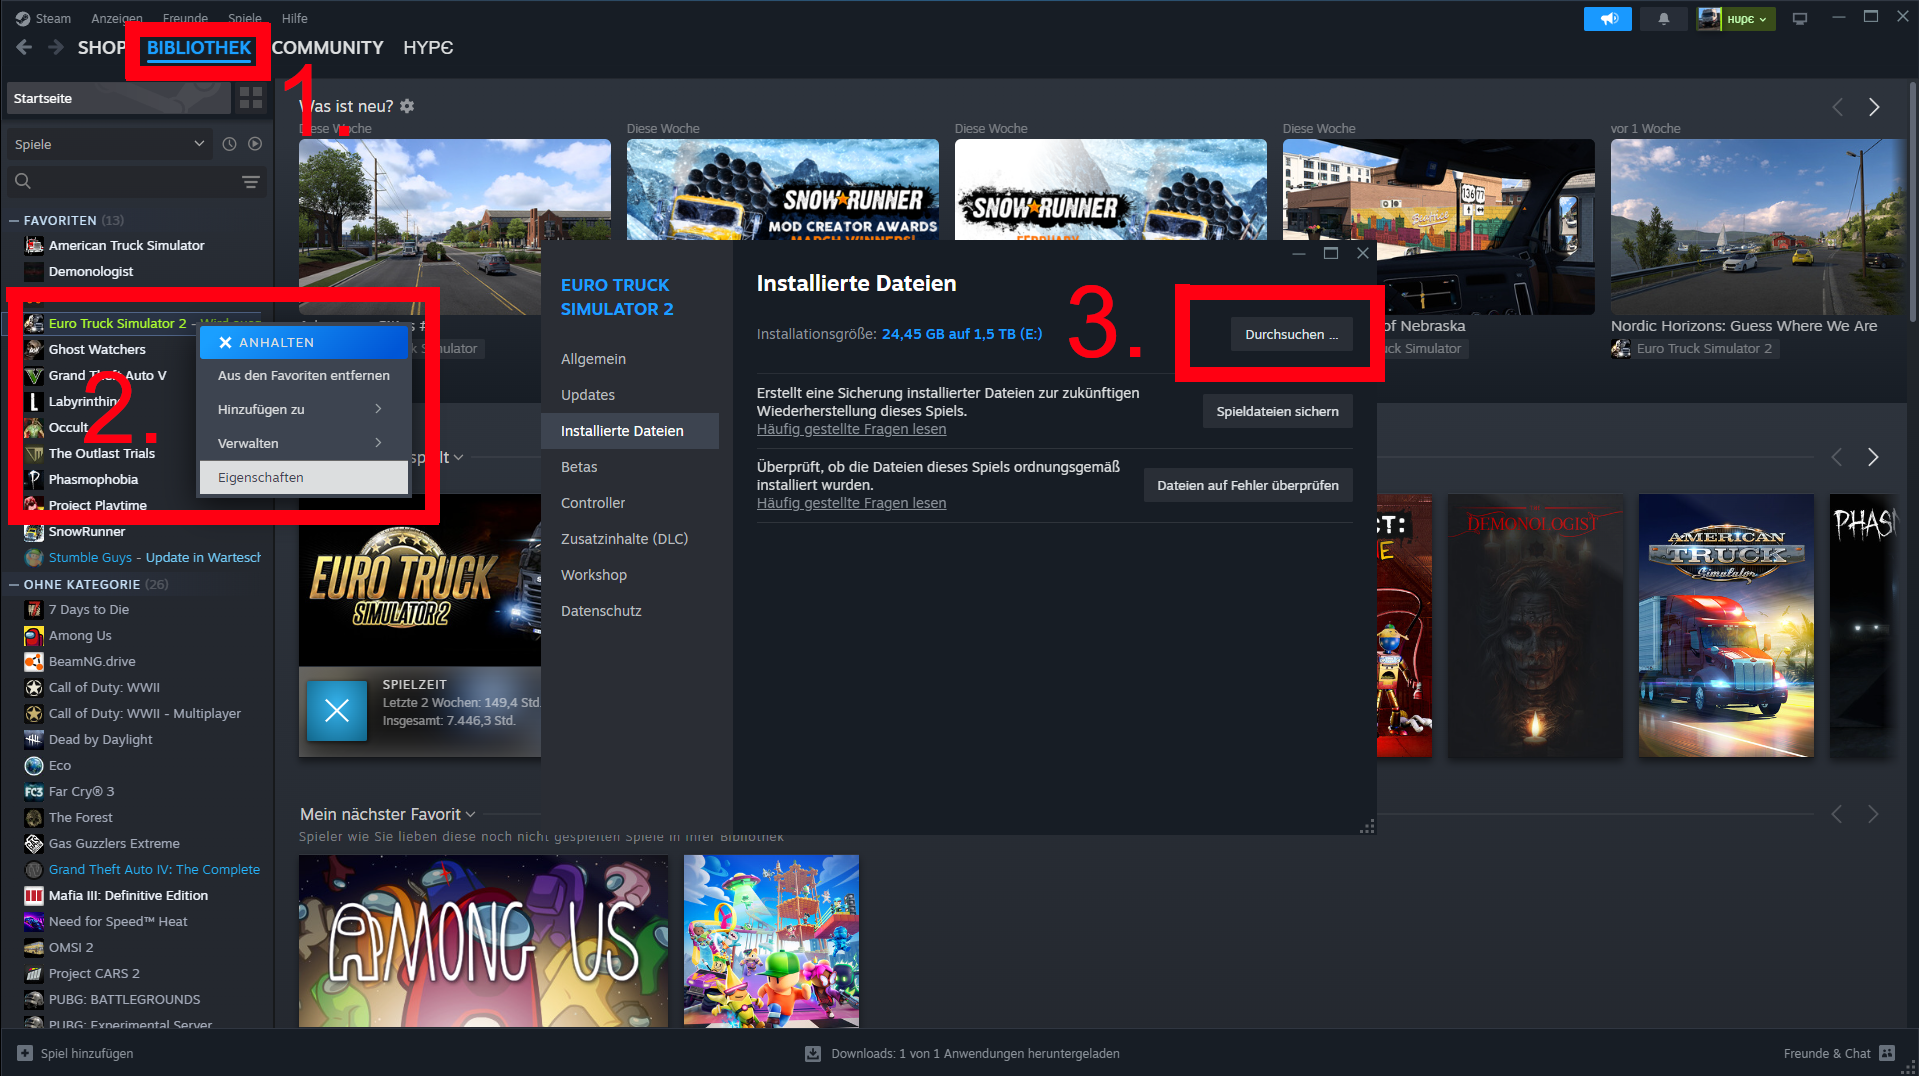Expand the Hinzufügen zu submenu

(304, 409)
